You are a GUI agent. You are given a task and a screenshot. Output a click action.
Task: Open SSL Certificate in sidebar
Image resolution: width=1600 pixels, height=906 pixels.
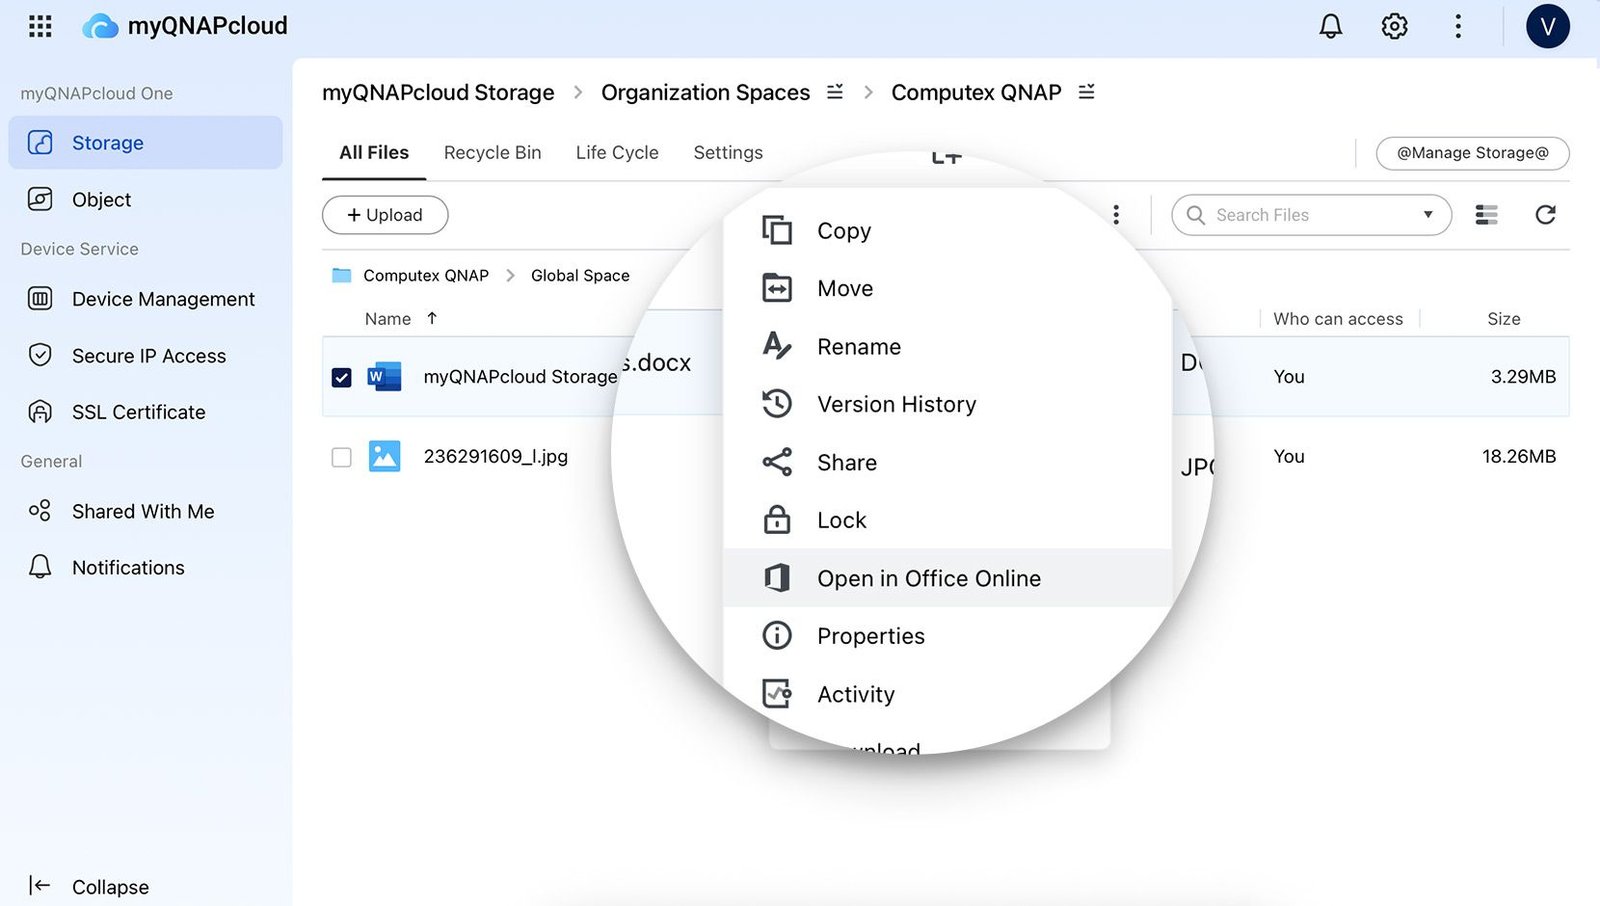point(145,412)
